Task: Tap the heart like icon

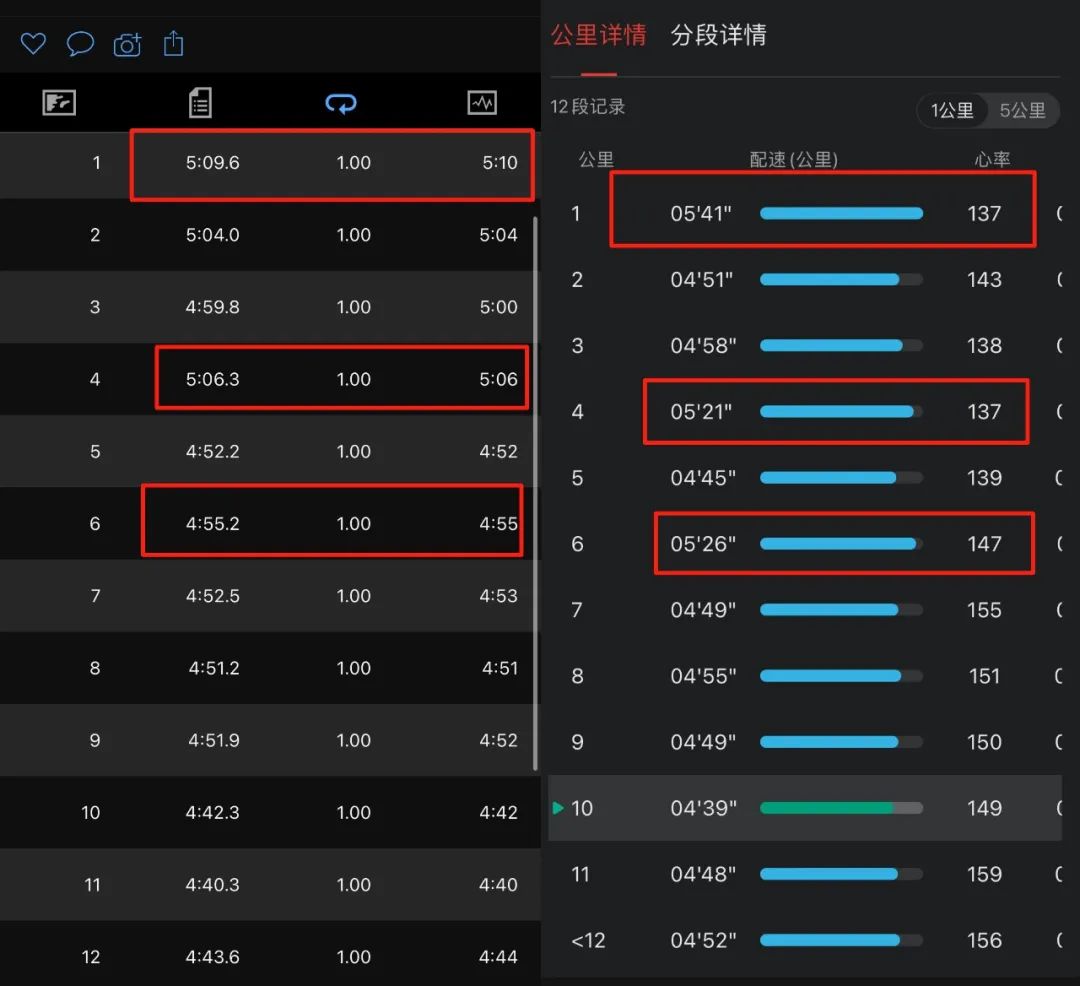Action: pos(33,44)
